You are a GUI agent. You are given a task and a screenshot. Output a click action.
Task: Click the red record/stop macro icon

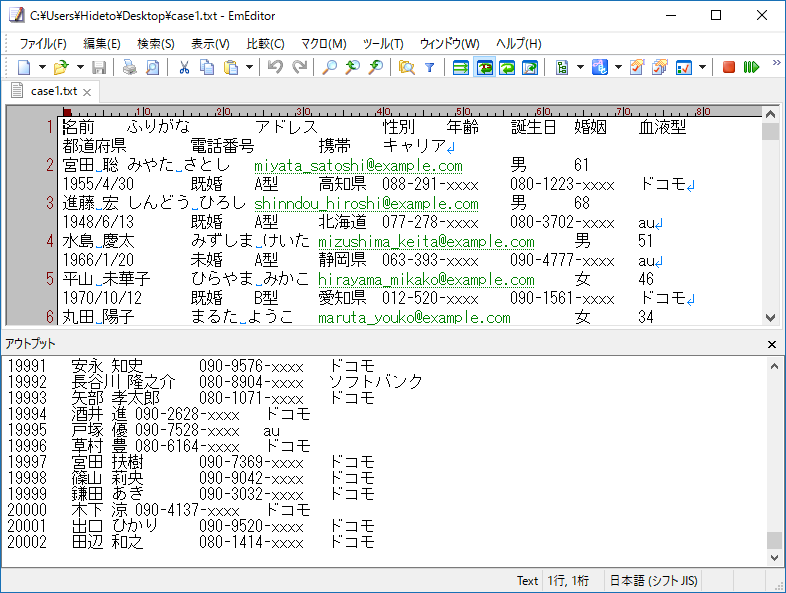[x=729, y=67]
